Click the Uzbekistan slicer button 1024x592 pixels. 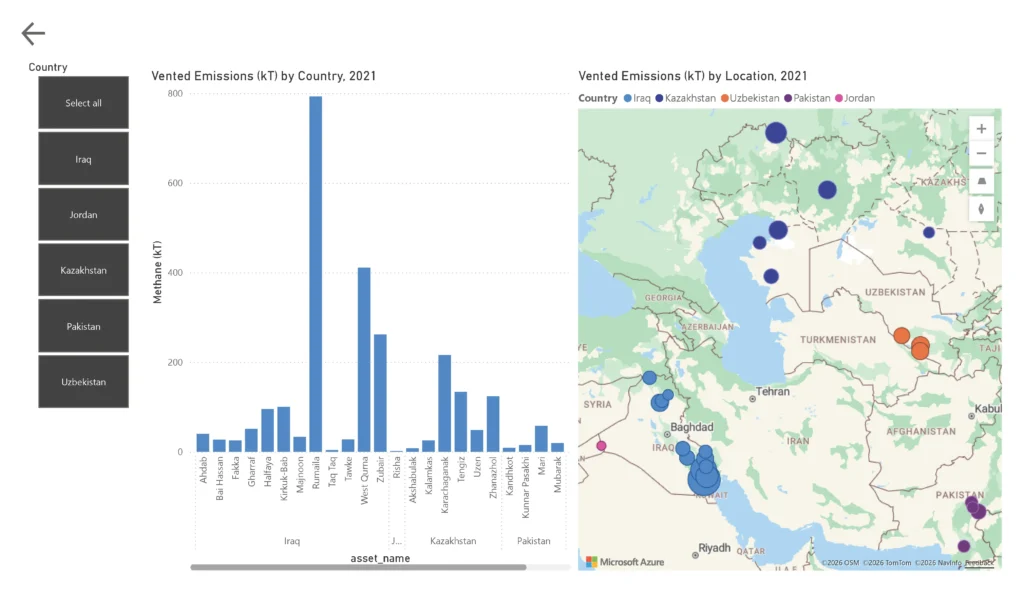(84, 382)
